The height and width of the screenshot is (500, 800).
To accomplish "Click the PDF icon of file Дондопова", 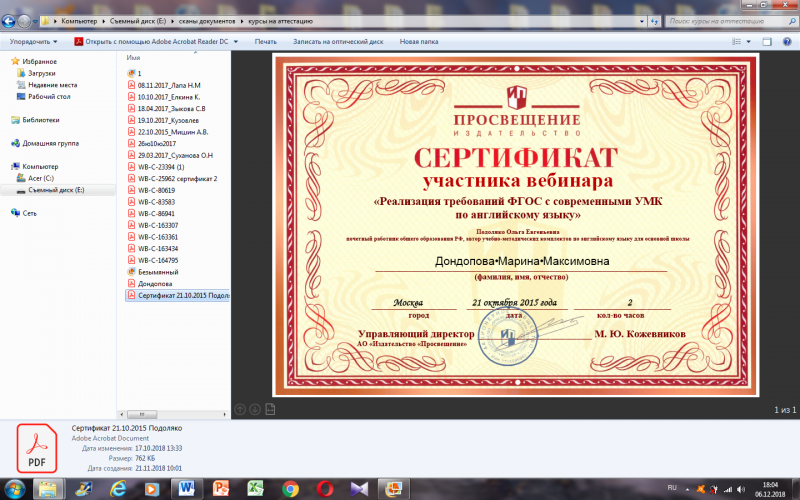I will [x=131, y=284].
